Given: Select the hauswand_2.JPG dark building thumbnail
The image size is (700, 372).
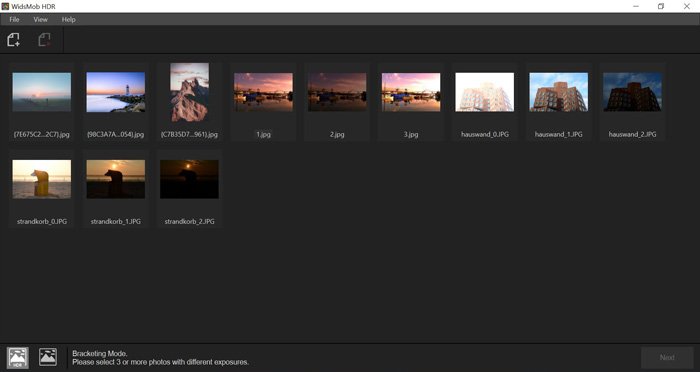Looking at the screenshot, I should pyautogui.click(x=632, y=92).
